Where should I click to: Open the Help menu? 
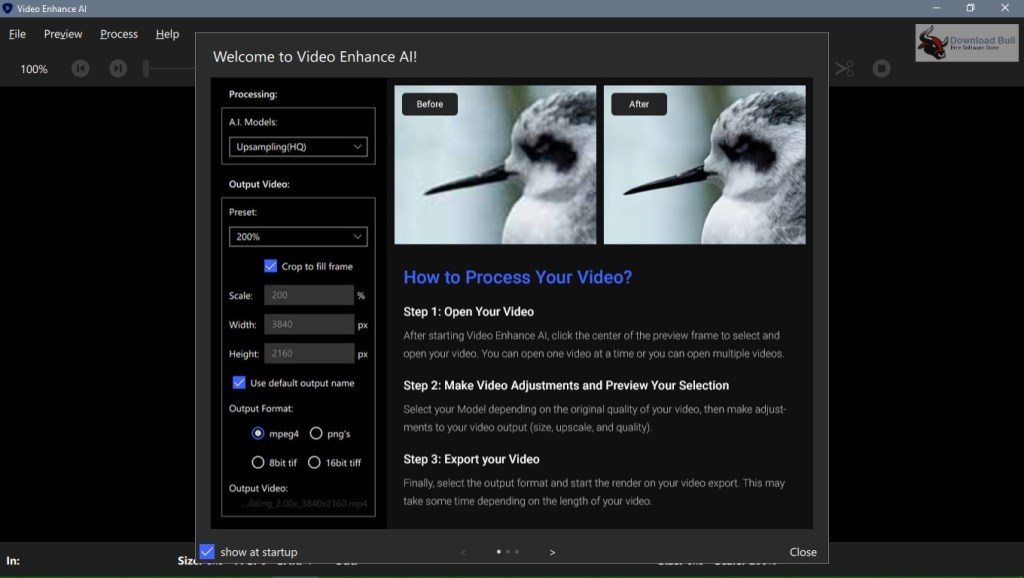(167, 34)
